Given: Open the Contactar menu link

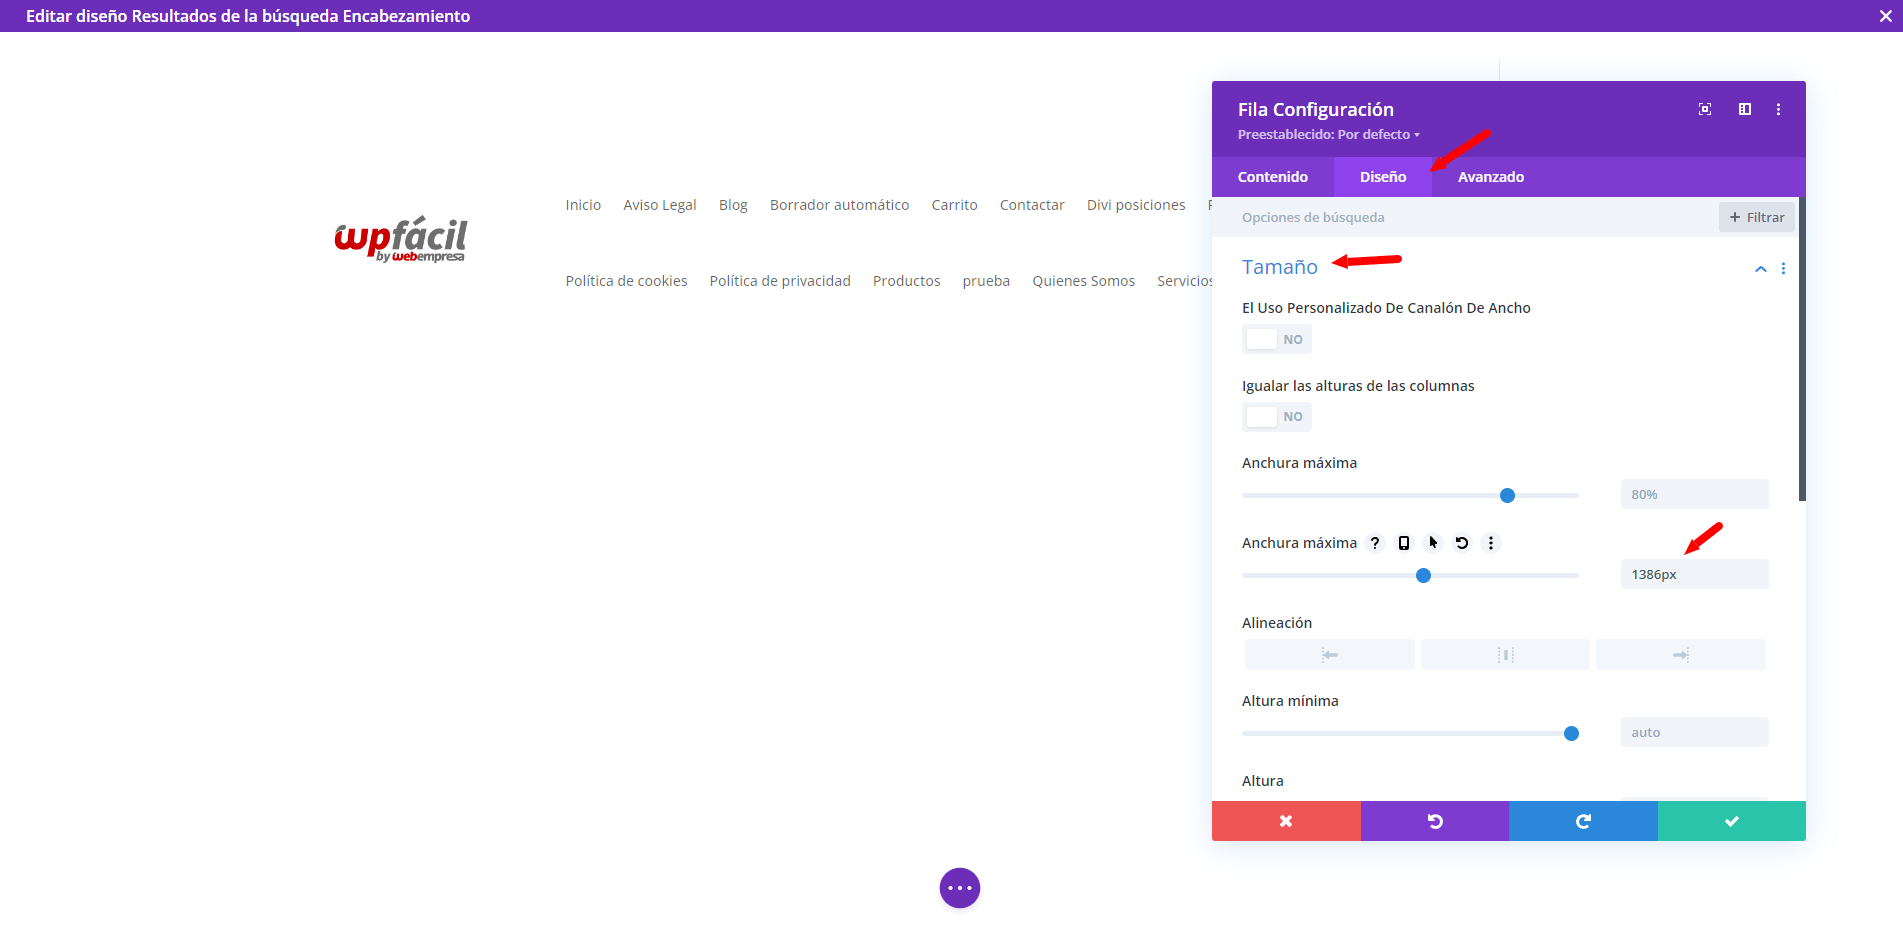Looking at the screenshot, I should (1032, 205).
